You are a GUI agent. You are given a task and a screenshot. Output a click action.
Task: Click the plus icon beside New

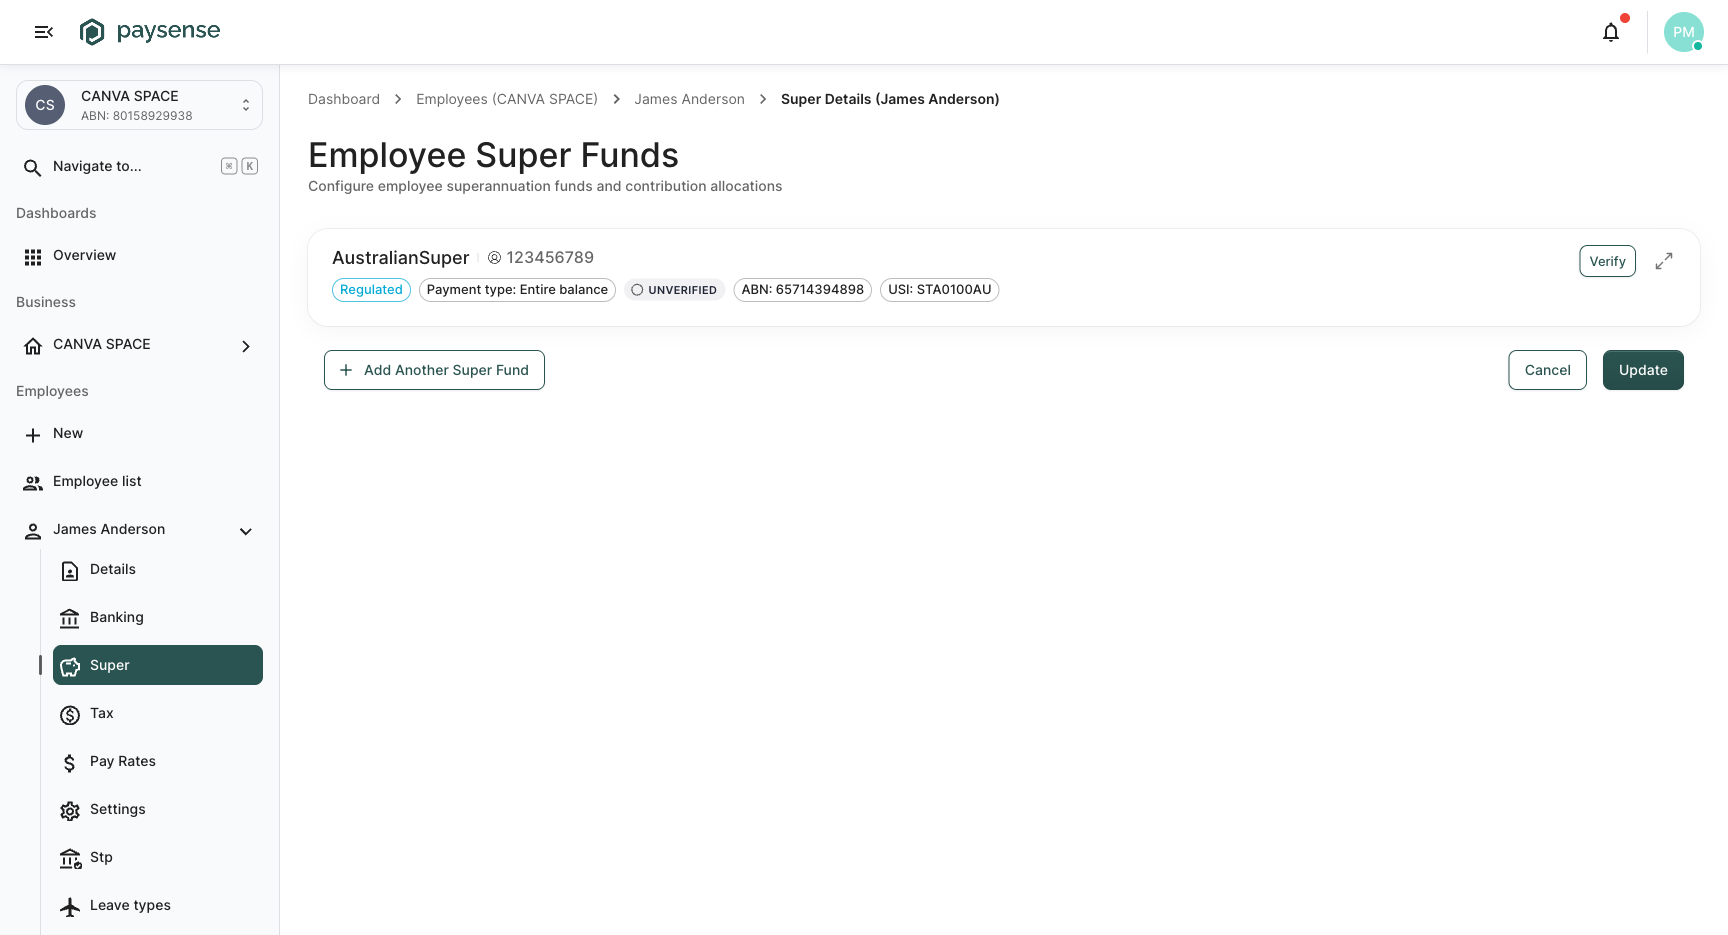33,435
